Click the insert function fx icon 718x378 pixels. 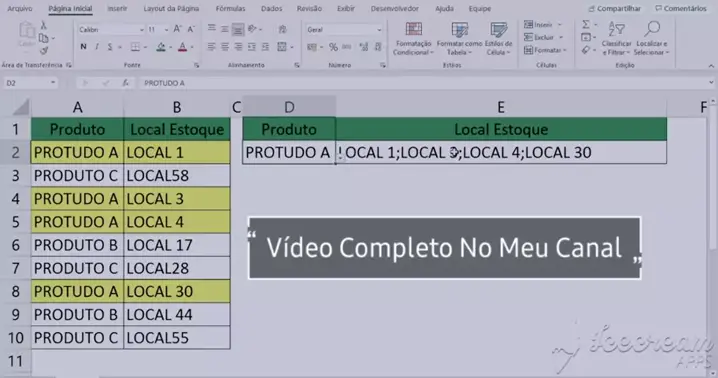click(125, 83)
